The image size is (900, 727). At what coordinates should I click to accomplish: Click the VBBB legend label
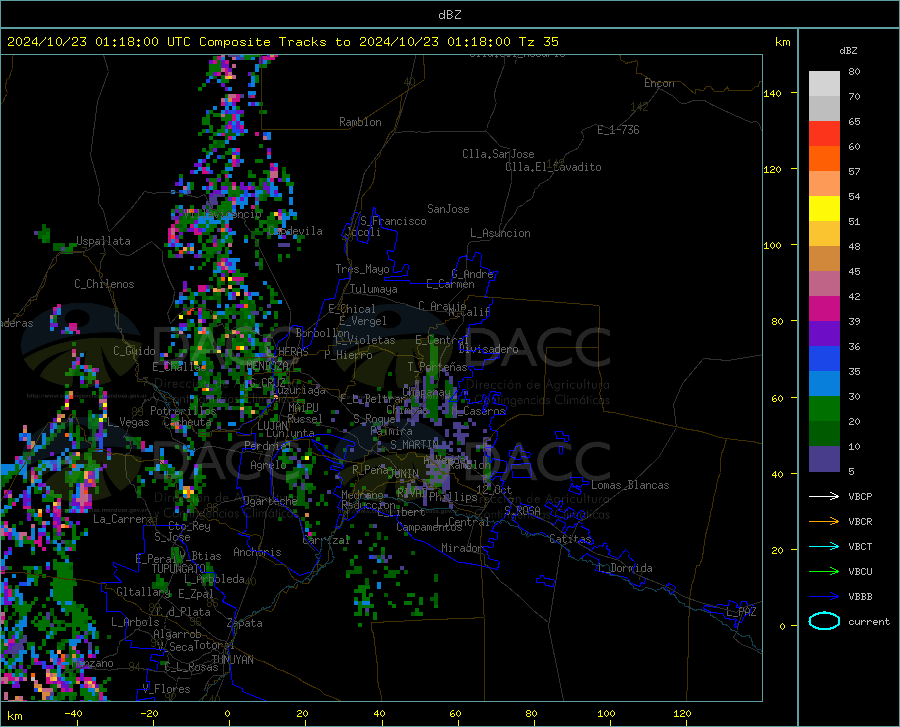[860, 597]
